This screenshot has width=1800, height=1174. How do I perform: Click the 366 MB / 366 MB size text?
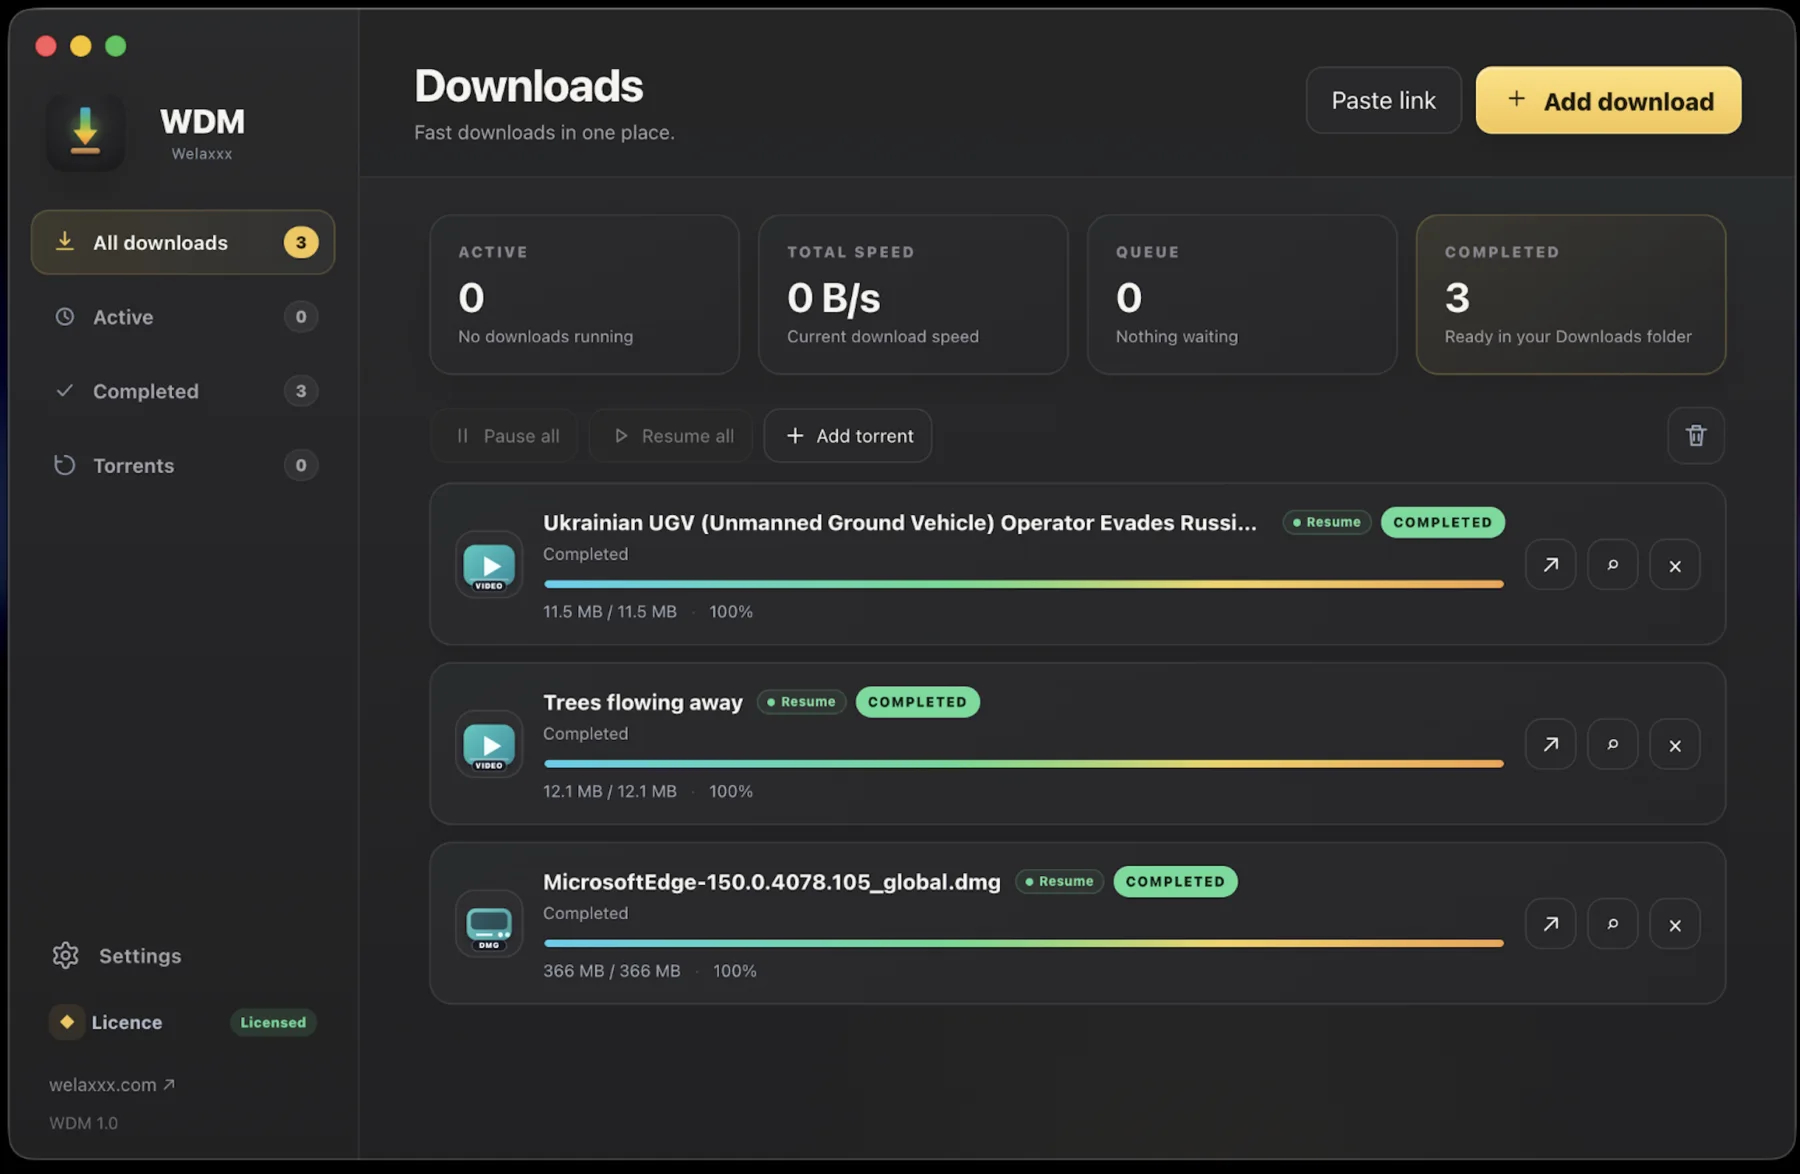click(x=612, y=970)
